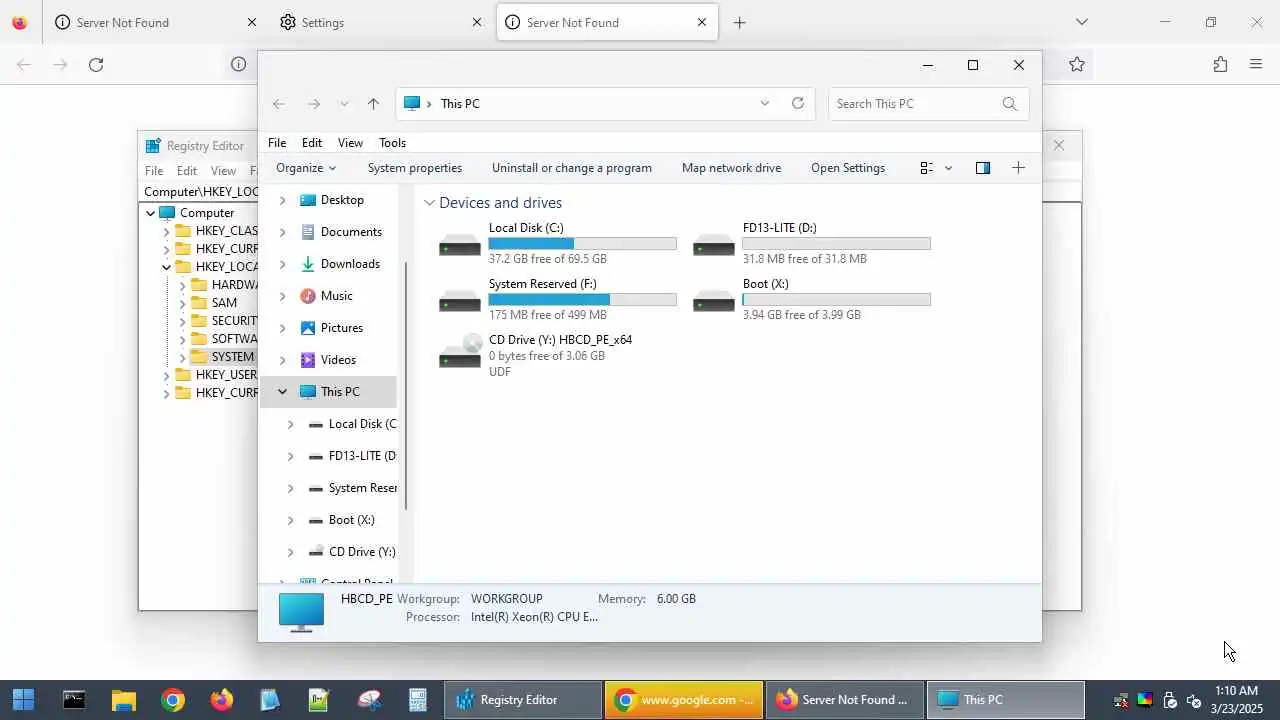Select Pictures in the navigation pane
Viewport: 1280px width, 720px height.
coord(342,328)
